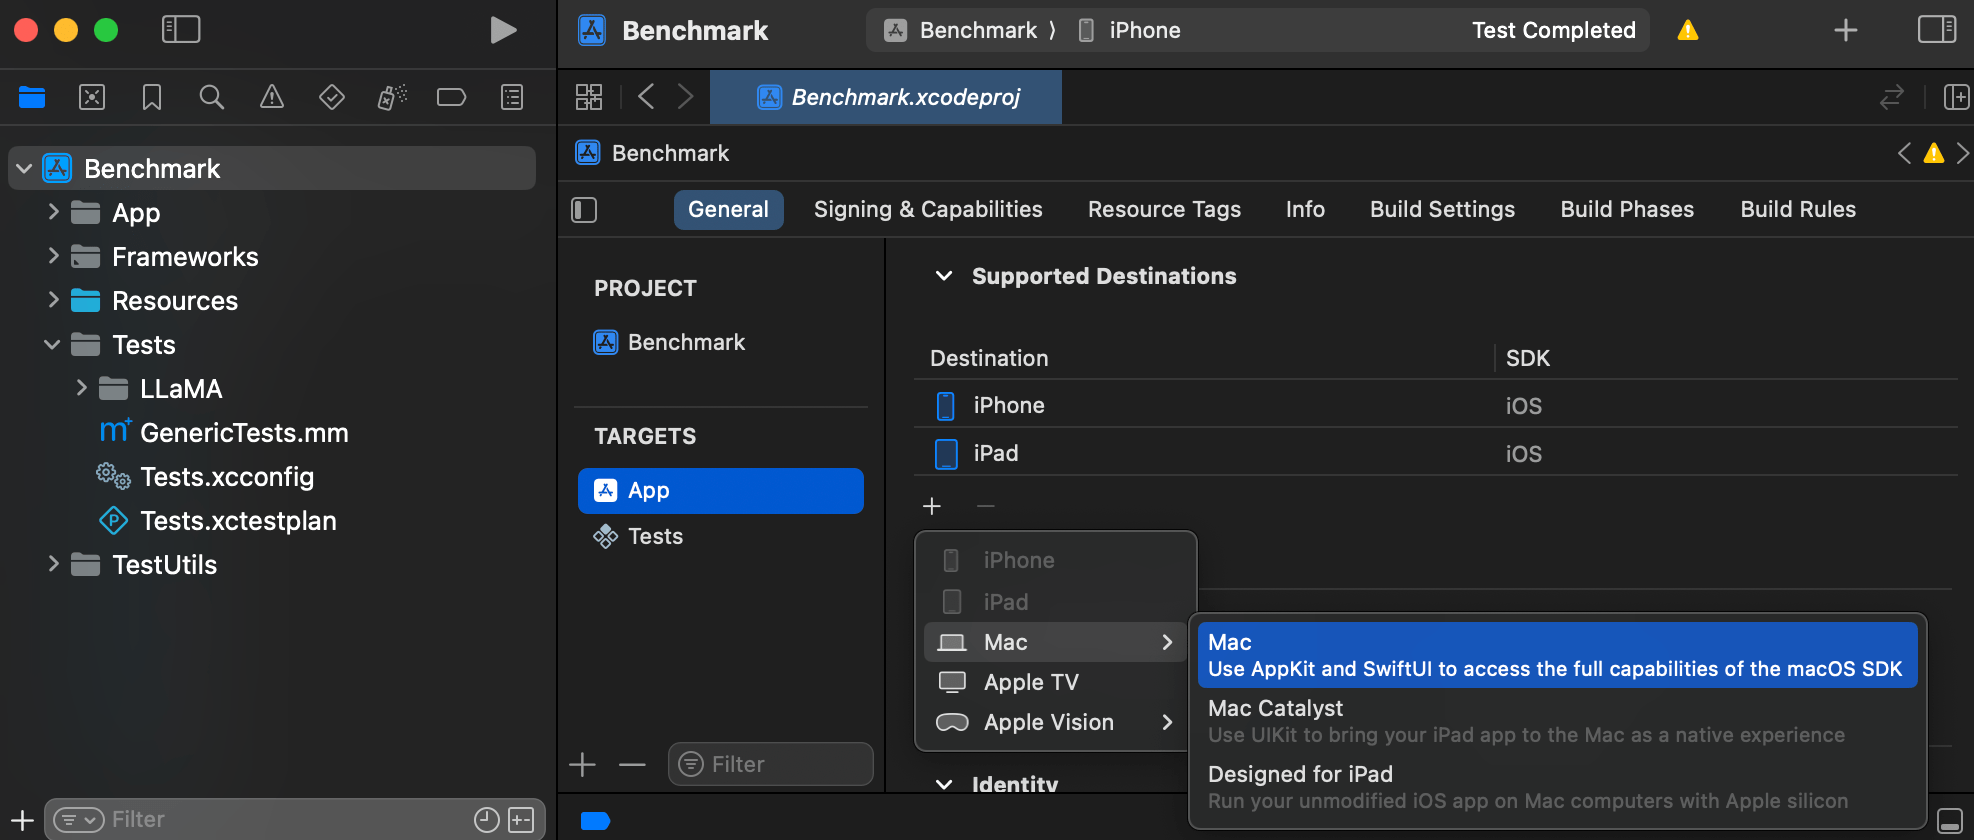Viewport: 1974px width, 840px height.
Task: Select the Tests target
Action: (655, 537)
